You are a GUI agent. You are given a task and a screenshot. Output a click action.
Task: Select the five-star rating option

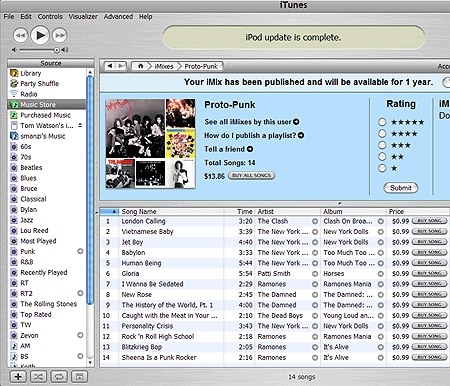click(382, 122)
